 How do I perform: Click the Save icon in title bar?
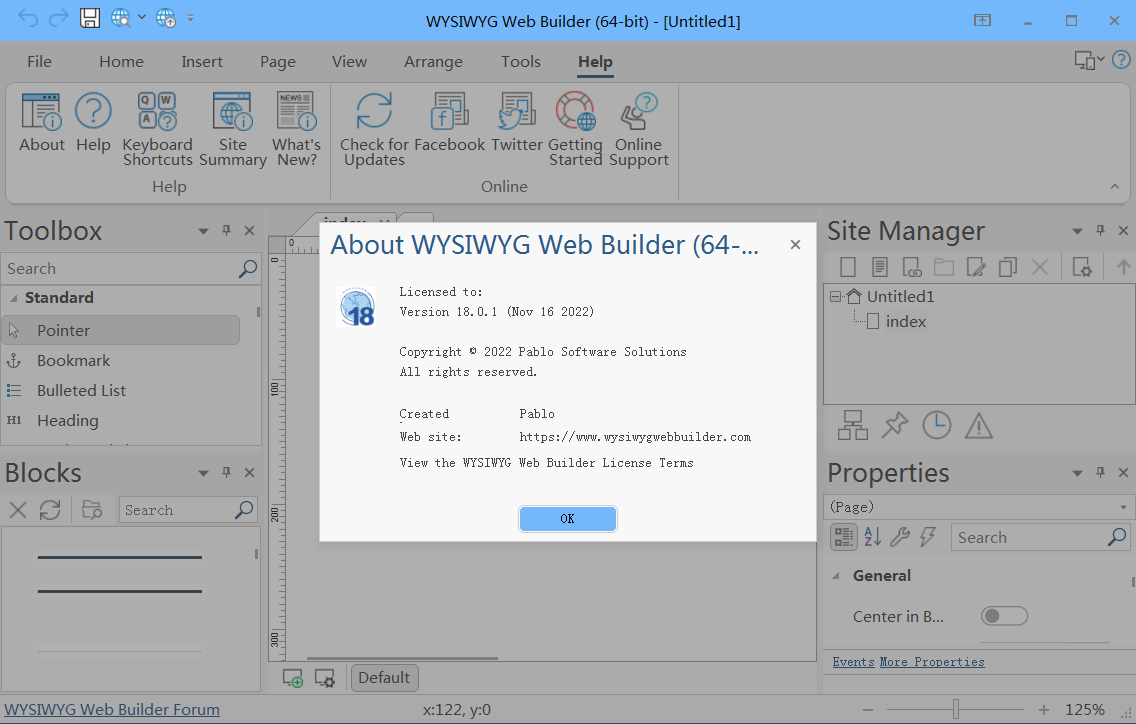[x=90, y=18]
